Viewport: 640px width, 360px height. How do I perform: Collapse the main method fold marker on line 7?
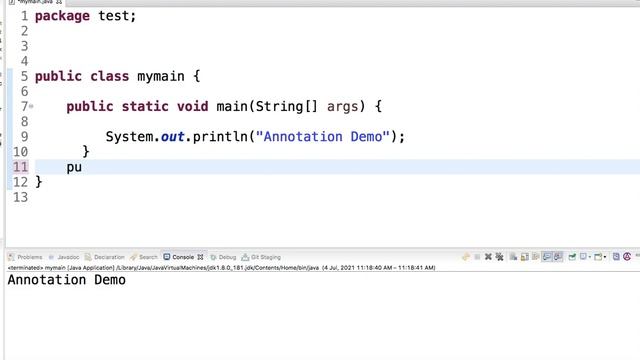pyautogui.click(x=31, y=107)
